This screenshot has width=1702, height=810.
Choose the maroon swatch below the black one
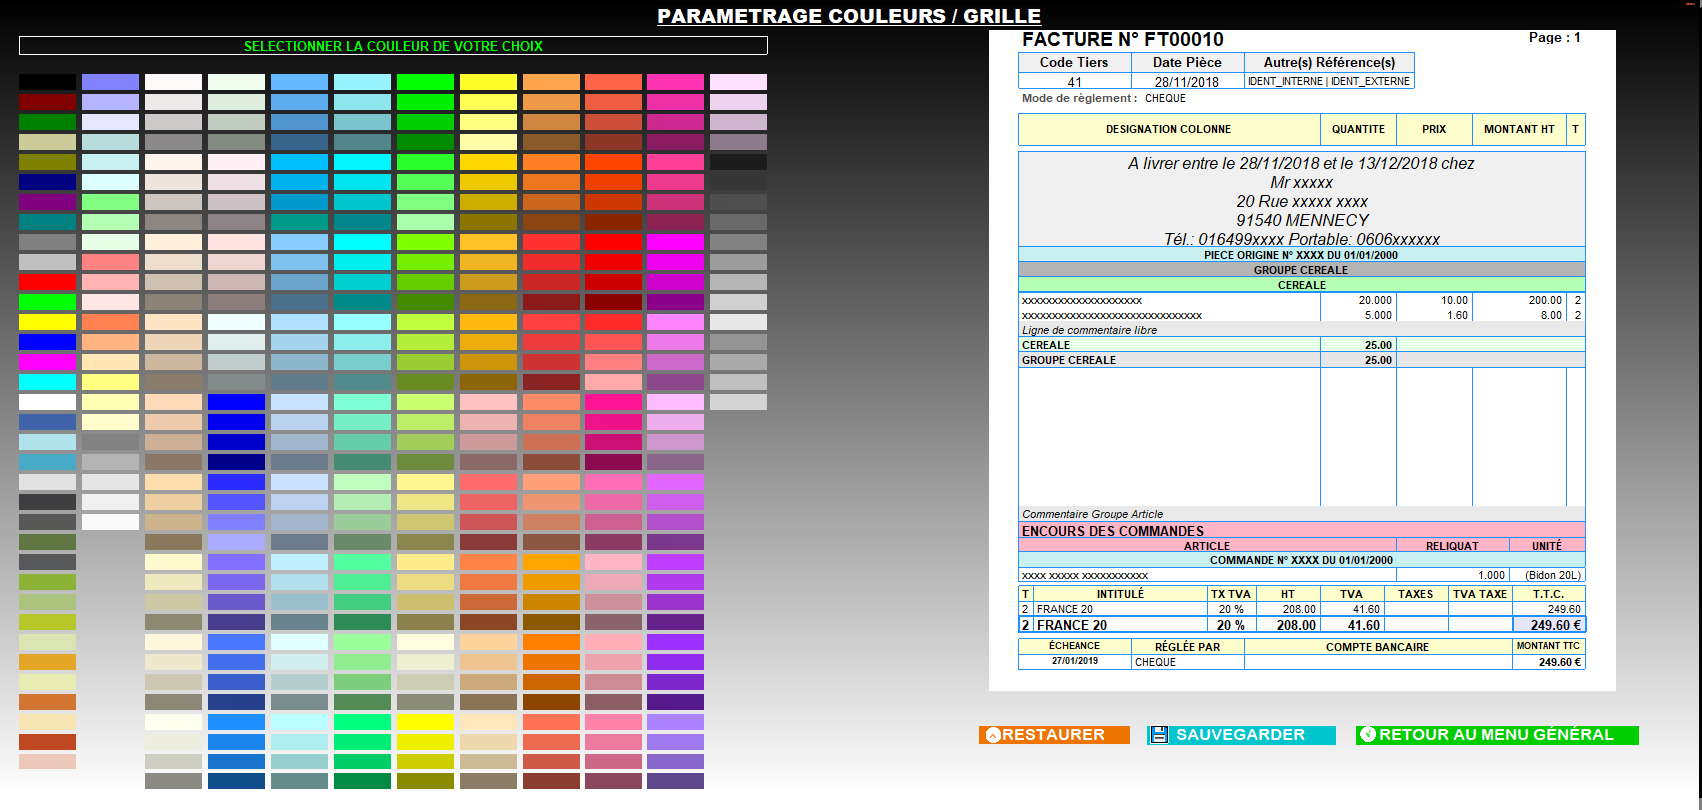(x=47, y=102)
